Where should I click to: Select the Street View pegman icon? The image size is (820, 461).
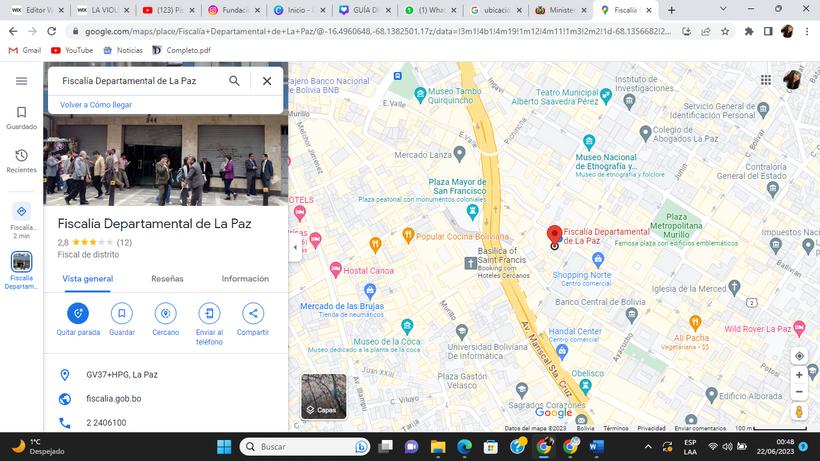coord(799,411)
